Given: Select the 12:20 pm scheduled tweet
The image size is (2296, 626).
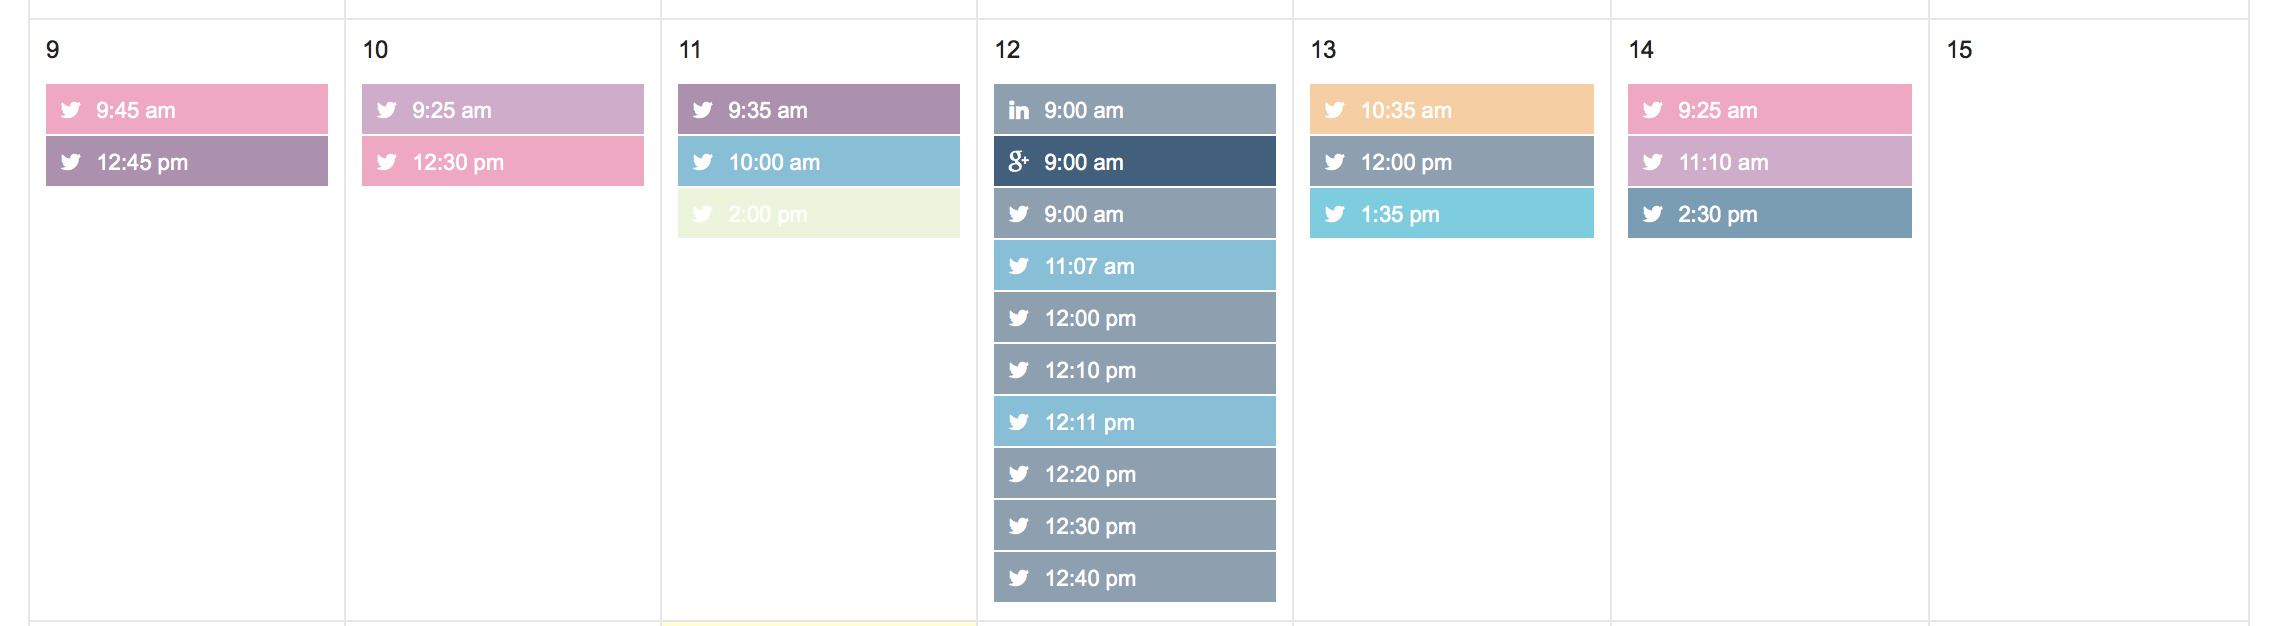Looking at the screenshot, I should click(1135, 474).
